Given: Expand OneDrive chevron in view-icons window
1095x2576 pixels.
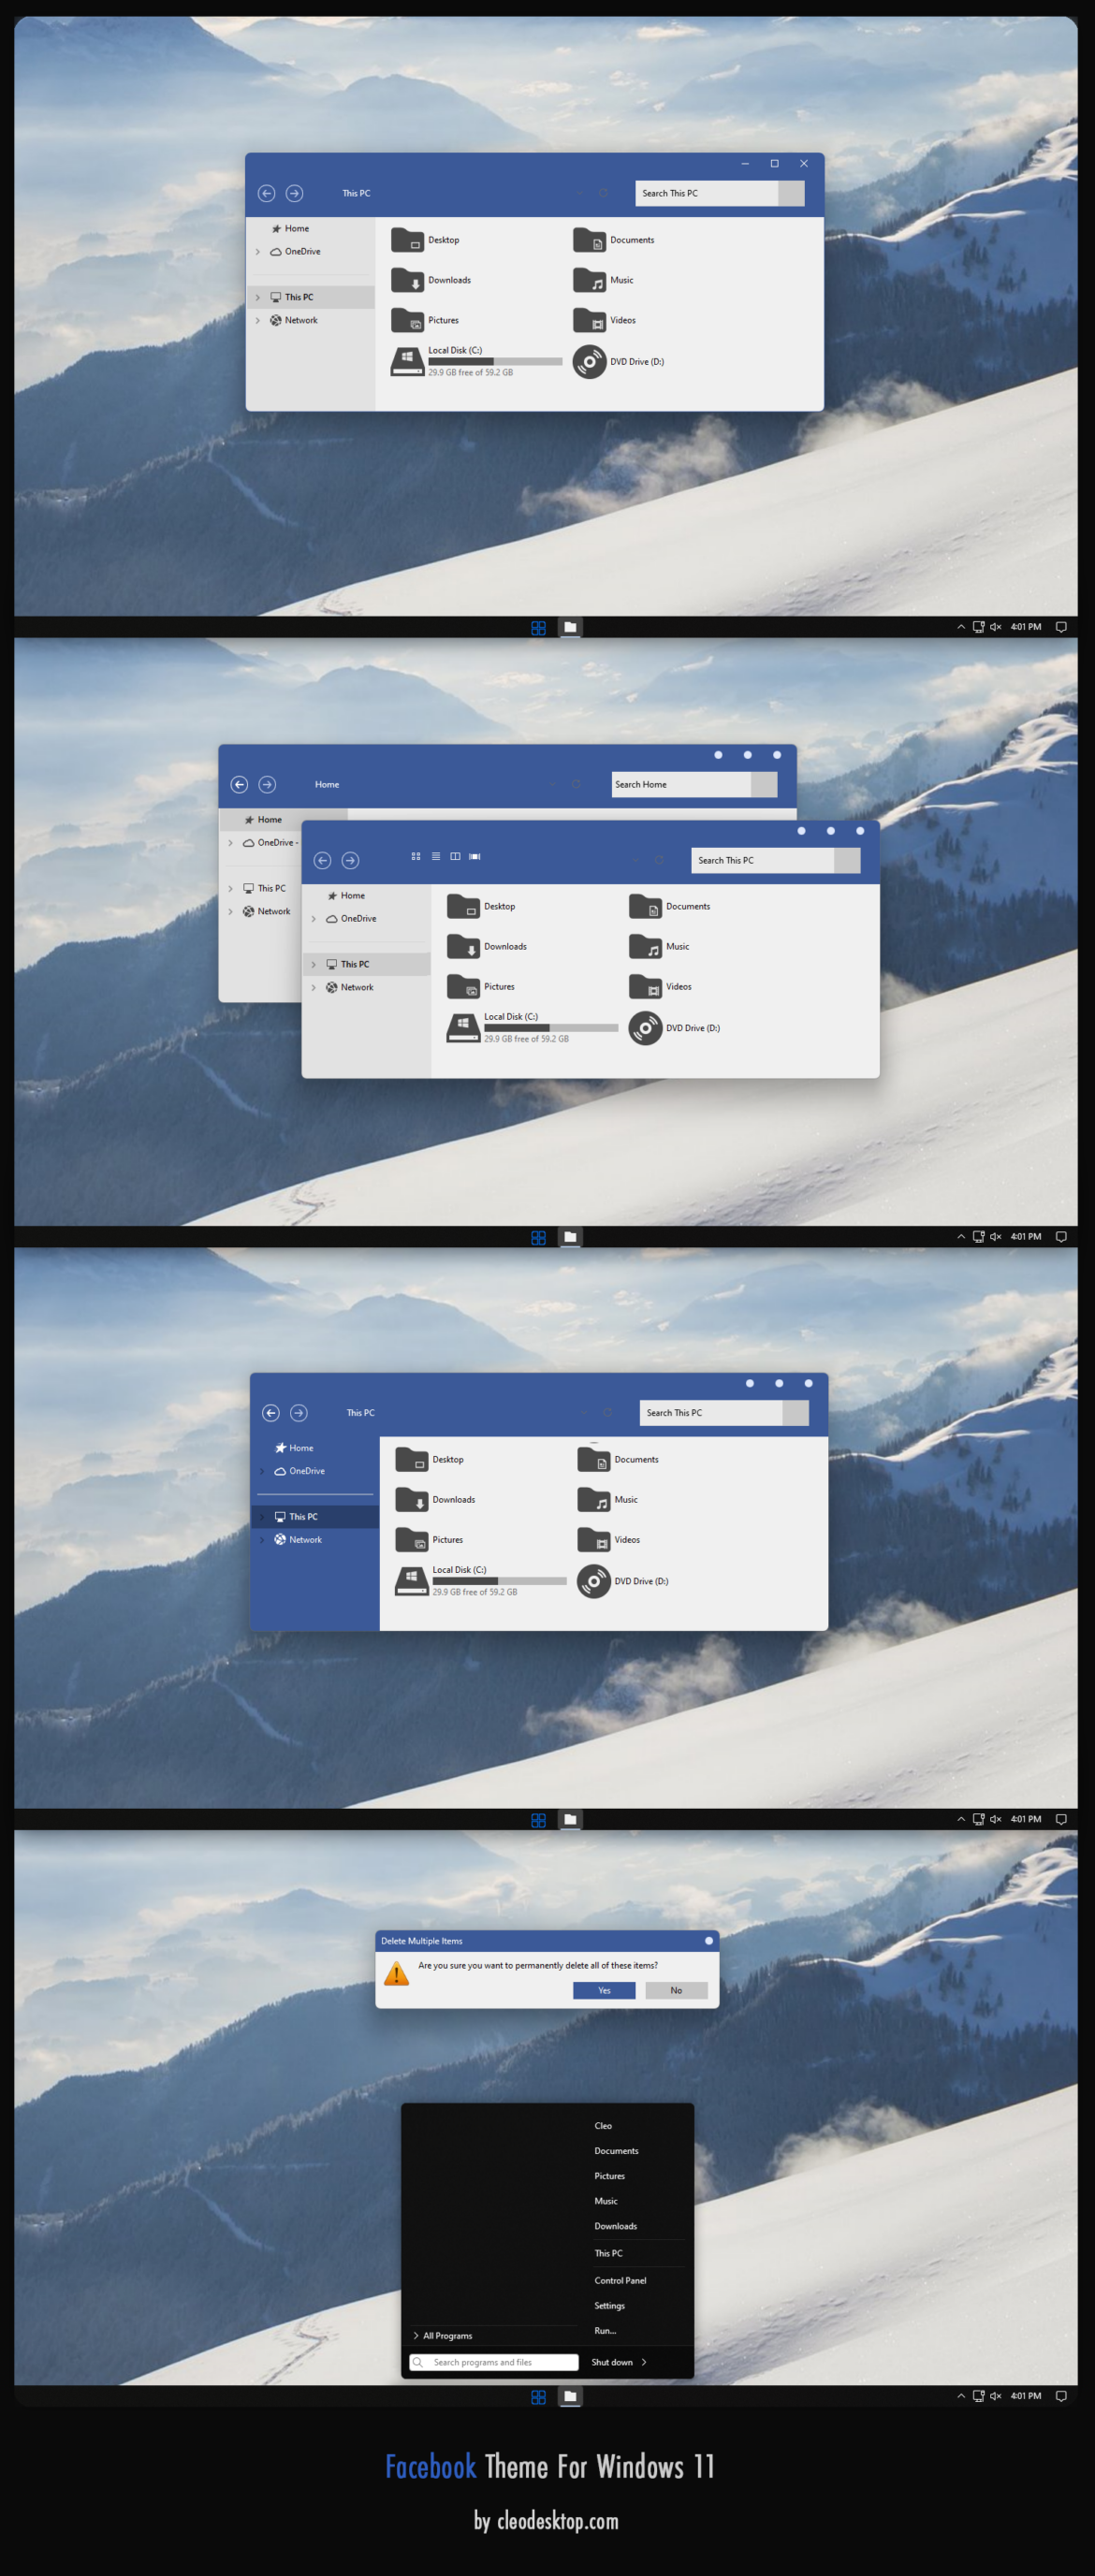Looking at the screenshot, I should click(314, 918).
